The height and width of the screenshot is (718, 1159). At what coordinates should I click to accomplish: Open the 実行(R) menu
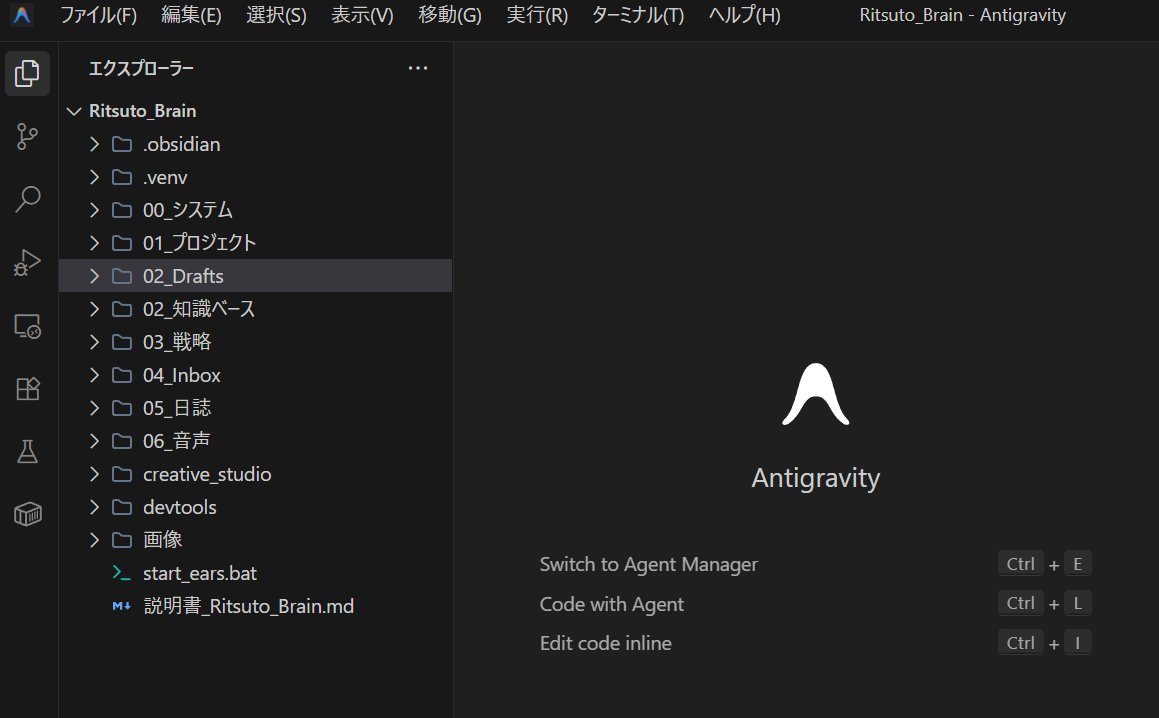click(537, 15)
